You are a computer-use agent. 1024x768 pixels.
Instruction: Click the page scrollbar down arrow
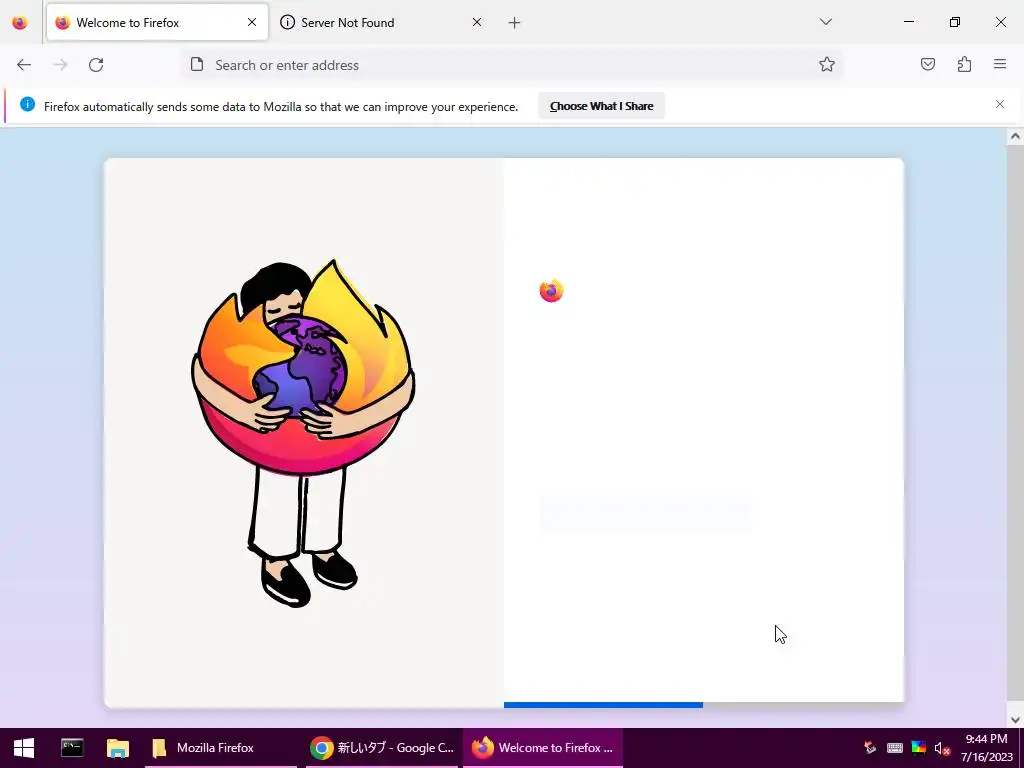(x=1015, y=720)
